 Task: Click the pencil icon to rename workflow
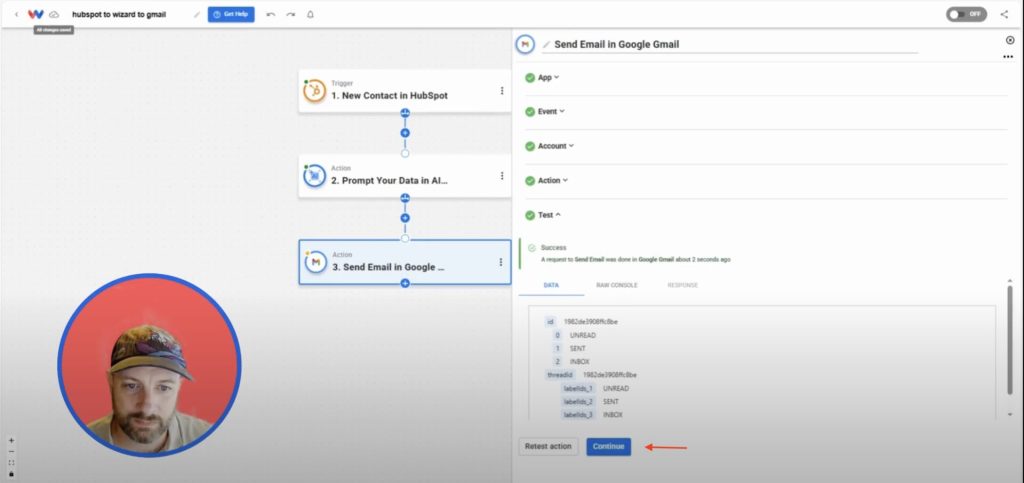coord(197,14)
